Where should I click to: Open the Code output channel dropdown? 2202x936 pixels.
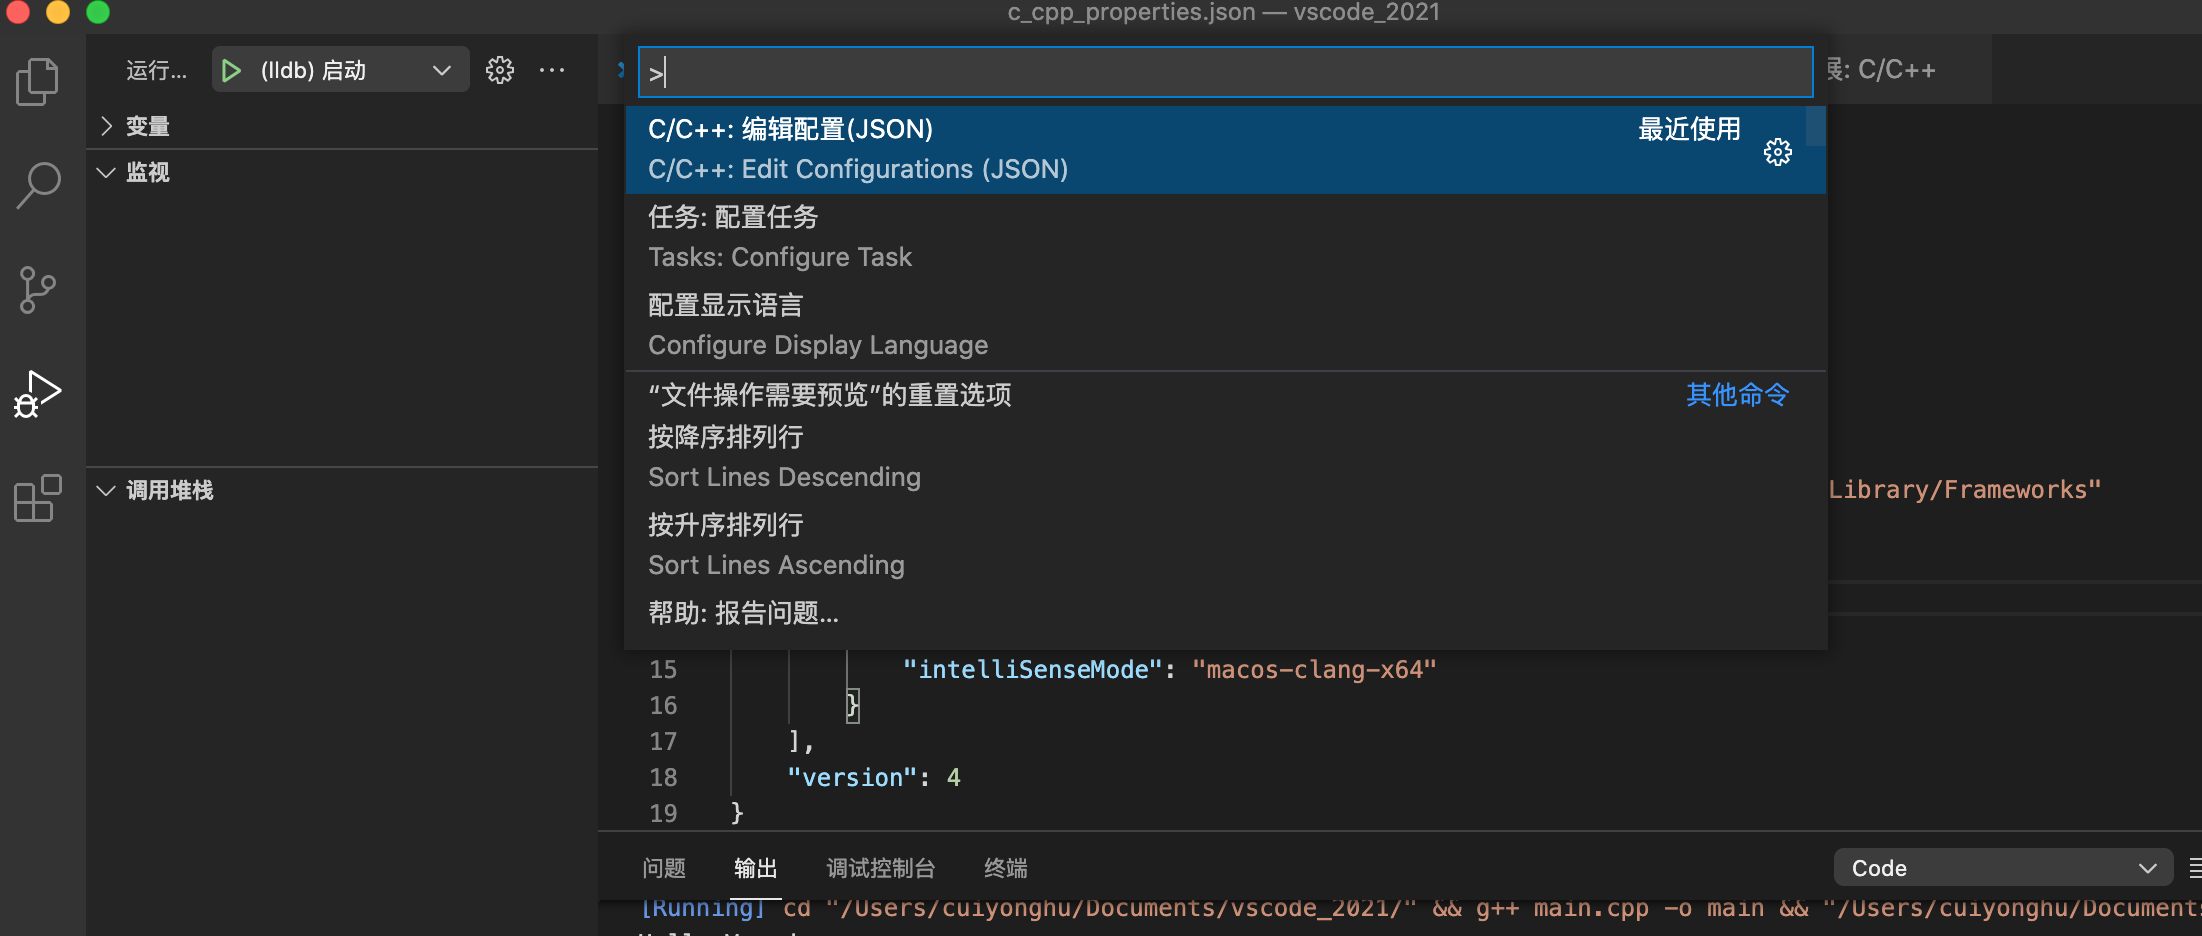2002,868
